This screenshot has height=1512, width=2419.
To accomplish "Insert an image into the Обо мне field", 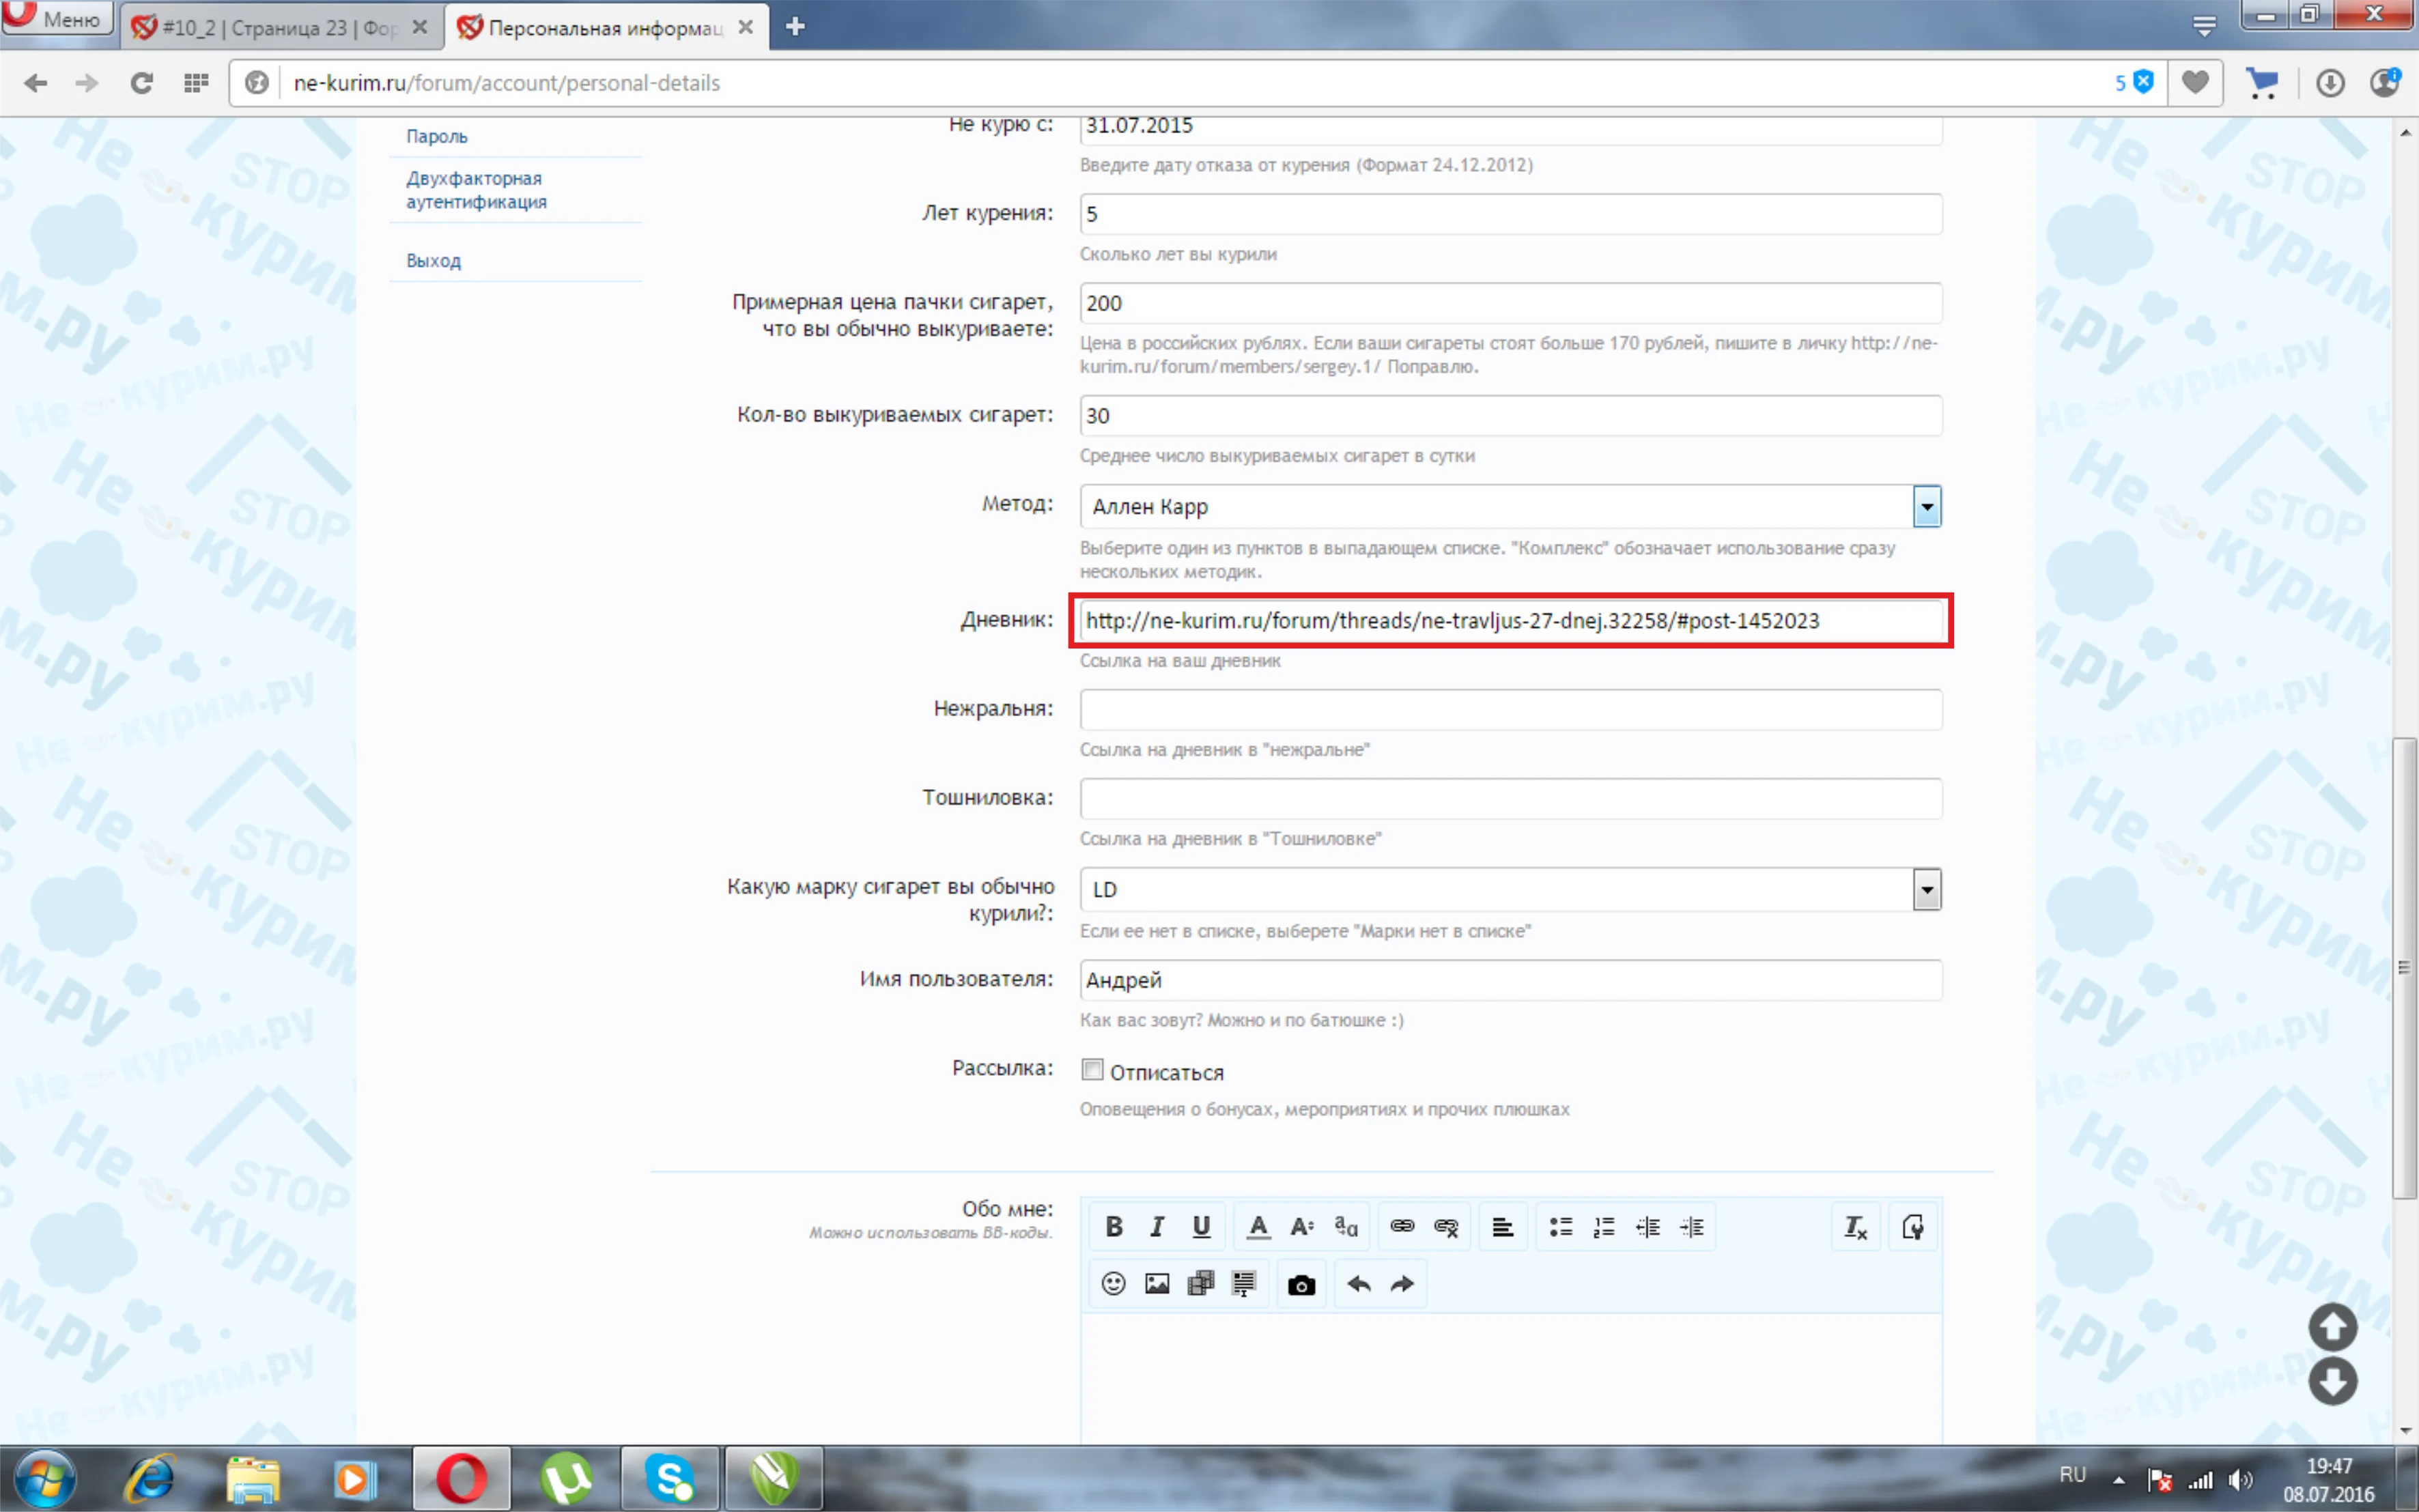I will 1156,1283.
